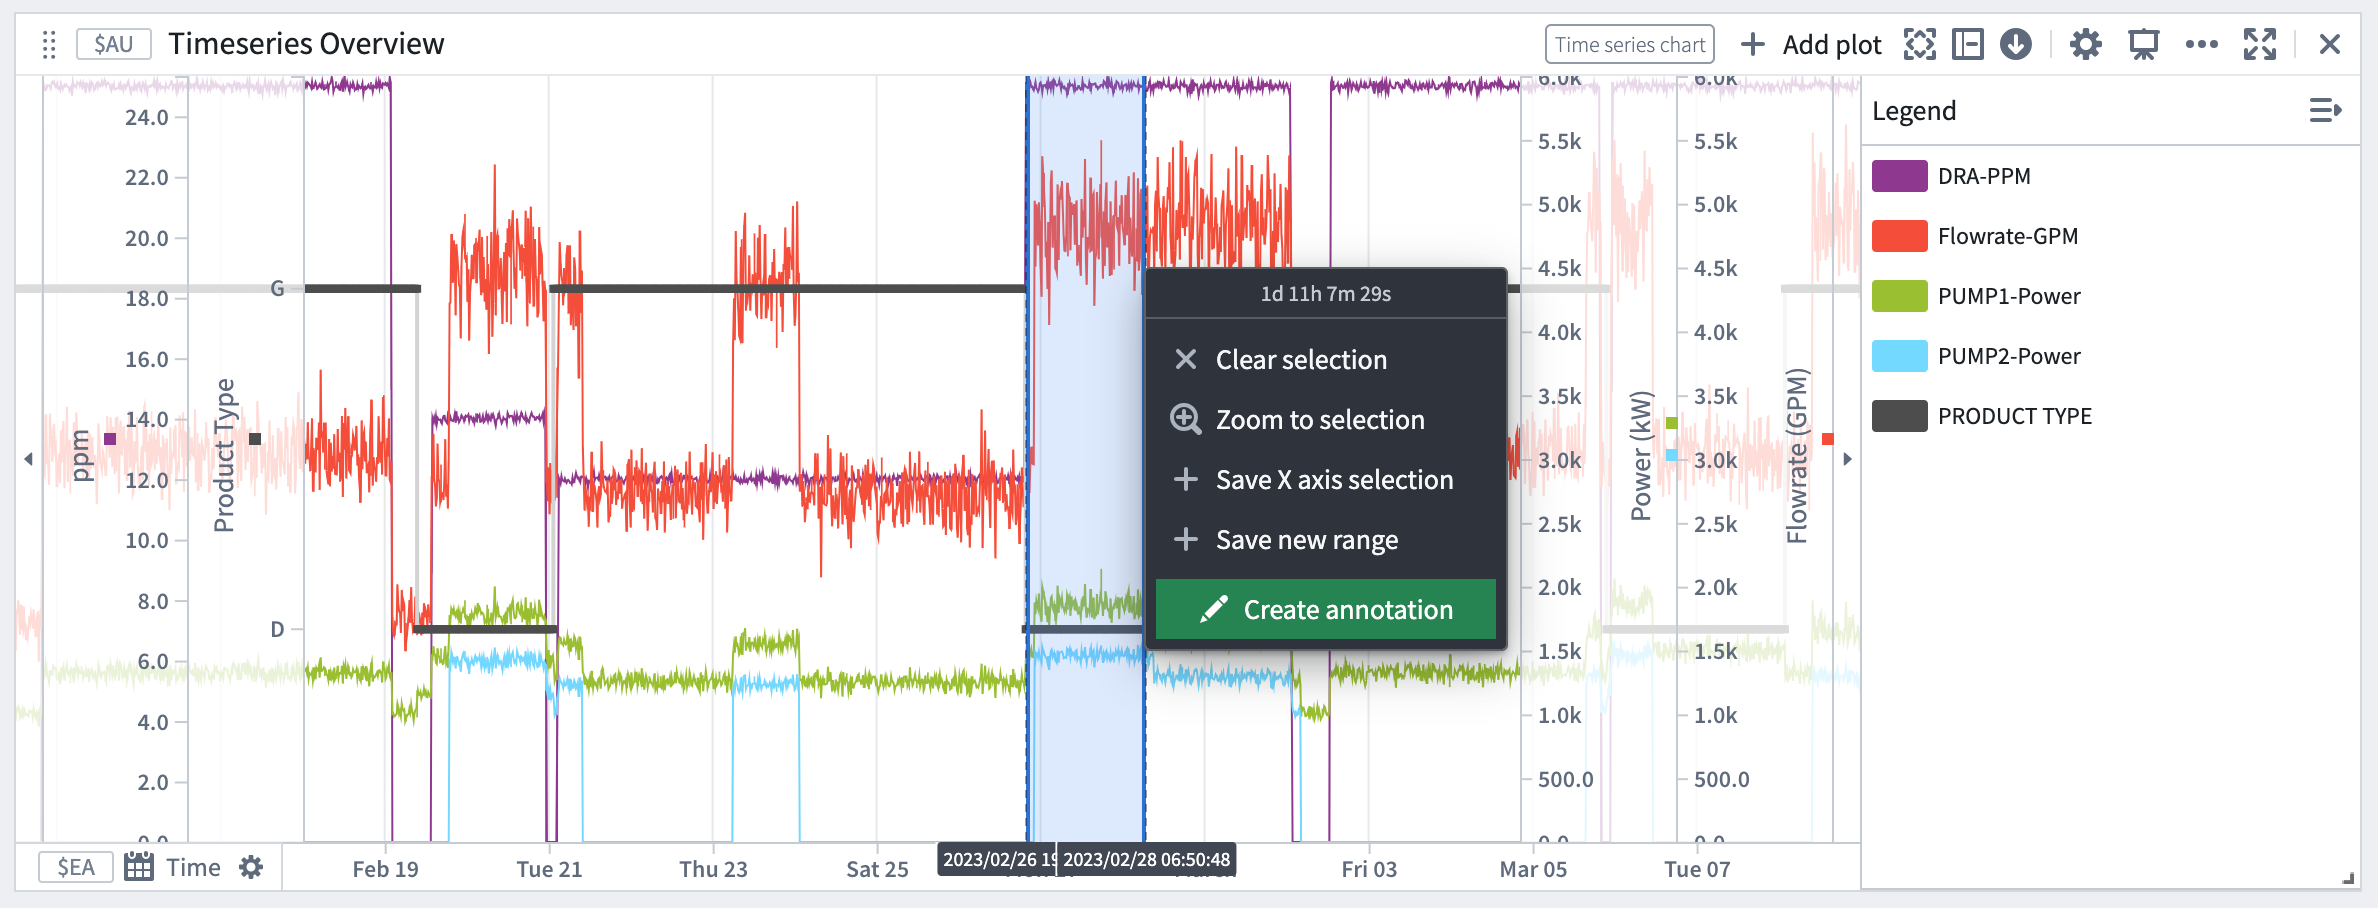Open the three-dot more options menu
The height and width of the screenshot is (908, 2378).
click(2201, 44)
